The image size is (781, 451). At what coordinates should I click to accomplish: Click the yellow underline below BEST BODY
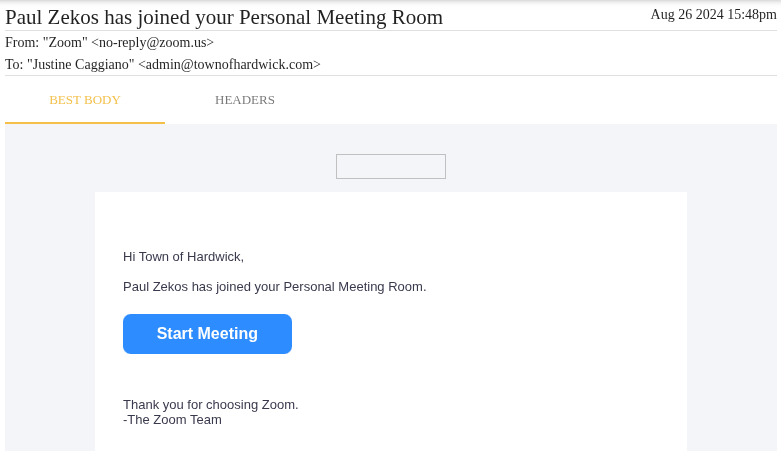(x=85, y=123)
